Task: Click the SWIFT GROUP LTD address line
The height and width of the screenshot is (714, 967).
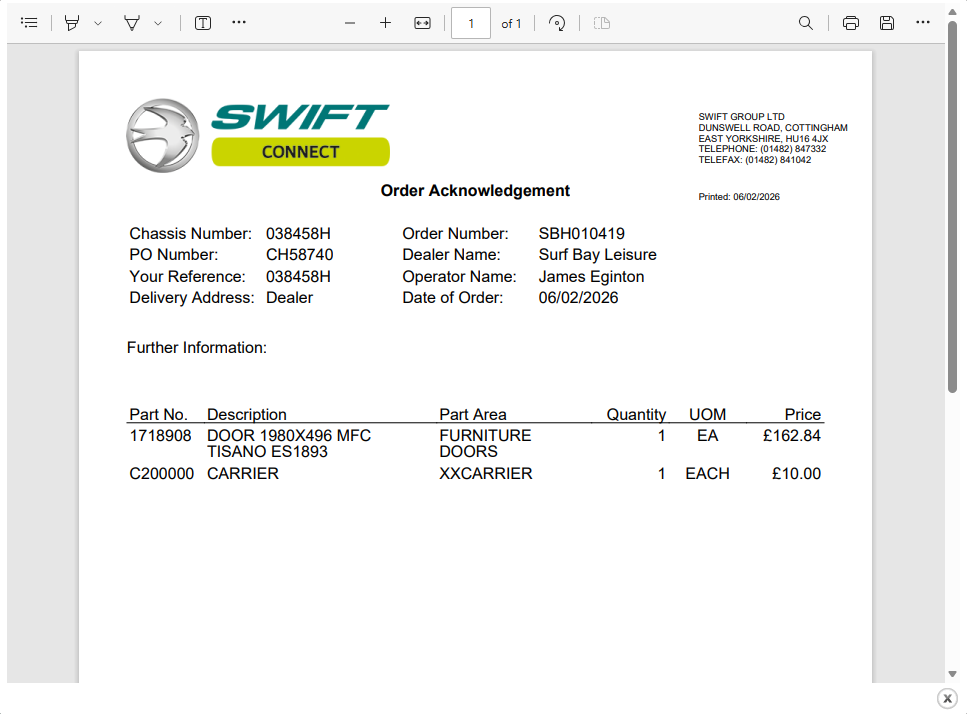Action: pos(741,117)
